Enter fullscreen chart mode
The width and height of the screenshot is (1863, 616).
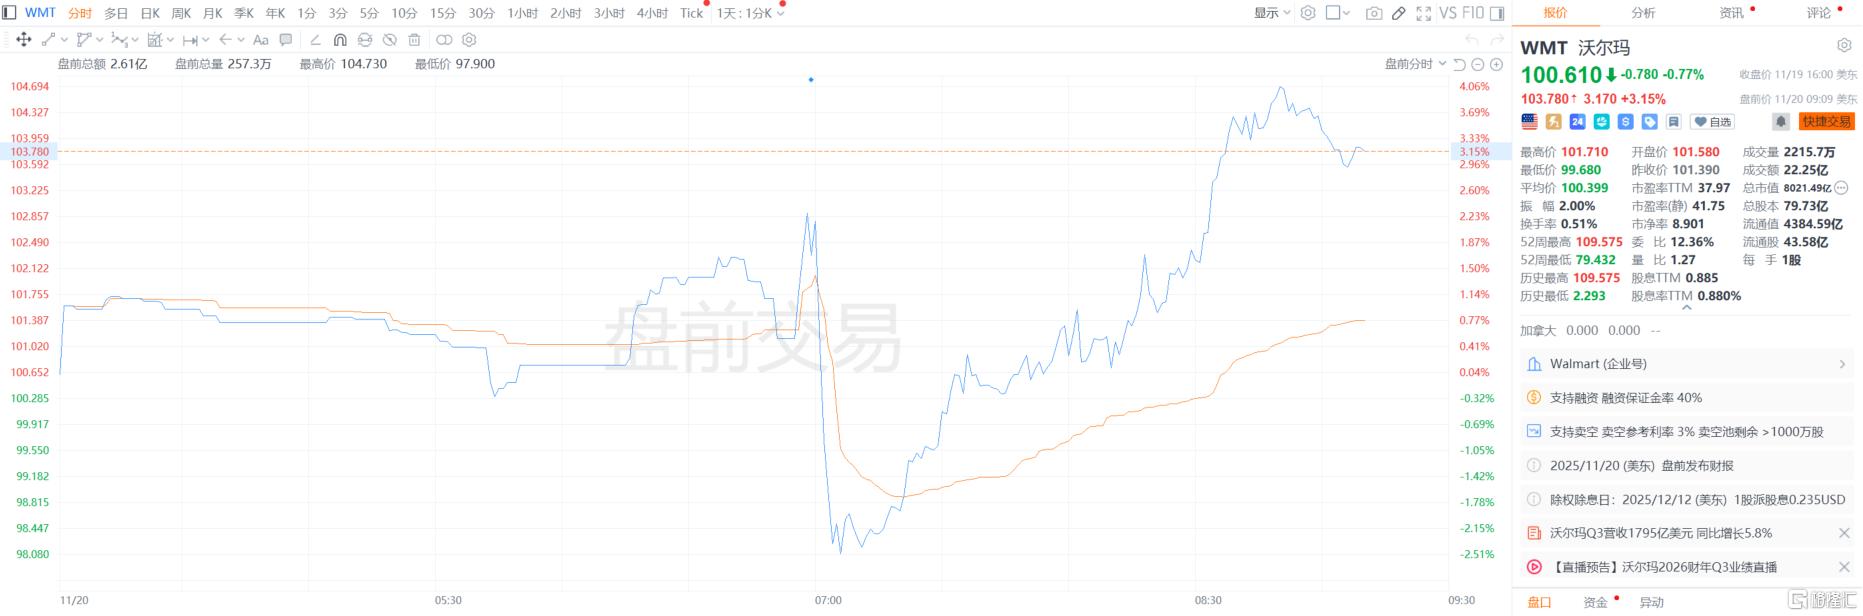[1423, 13]
